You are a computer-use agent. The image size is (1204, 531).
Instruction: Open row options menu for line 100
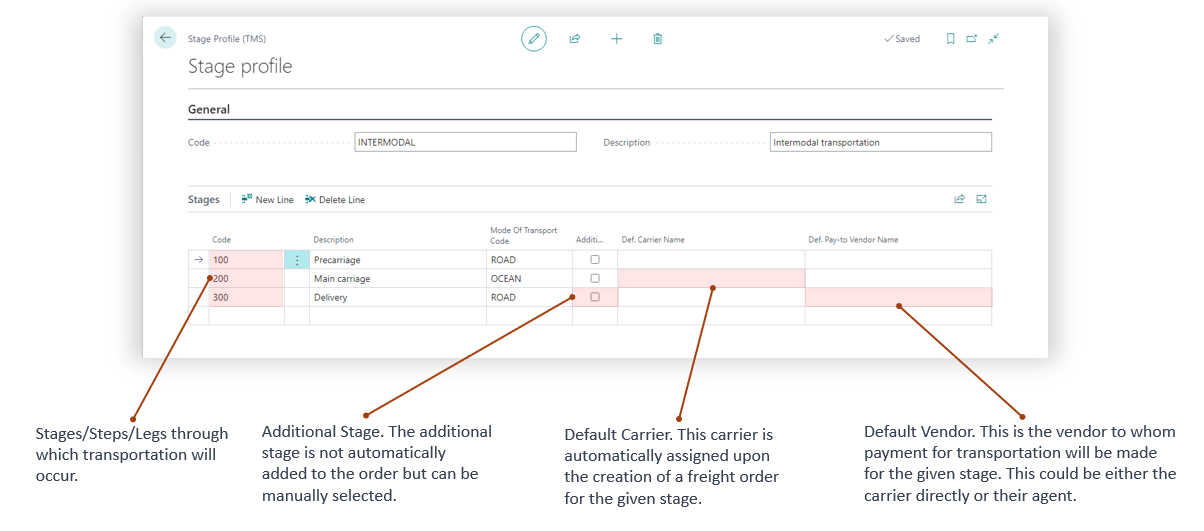pyautogui.click(x=297, y=260)
